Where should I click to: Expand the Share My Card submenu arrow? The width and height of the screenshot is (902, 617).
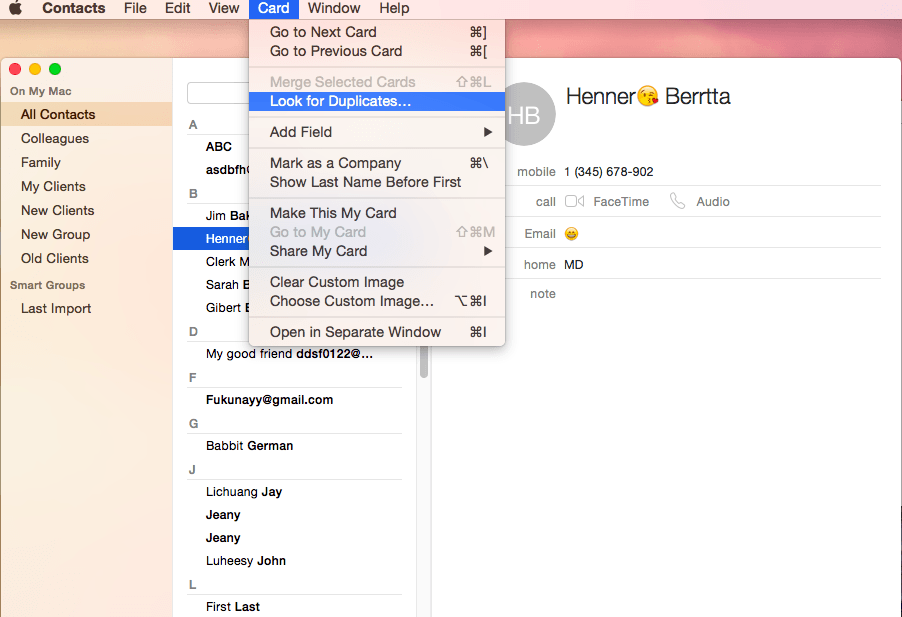coord(488,251)
